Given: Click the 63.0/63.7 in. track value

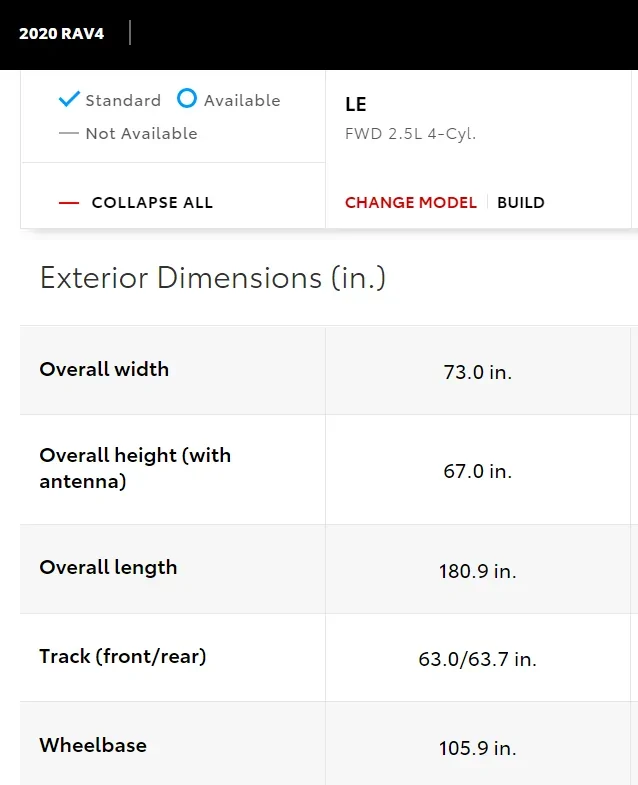Looking at the screenshot, I should tap(477, 660).
